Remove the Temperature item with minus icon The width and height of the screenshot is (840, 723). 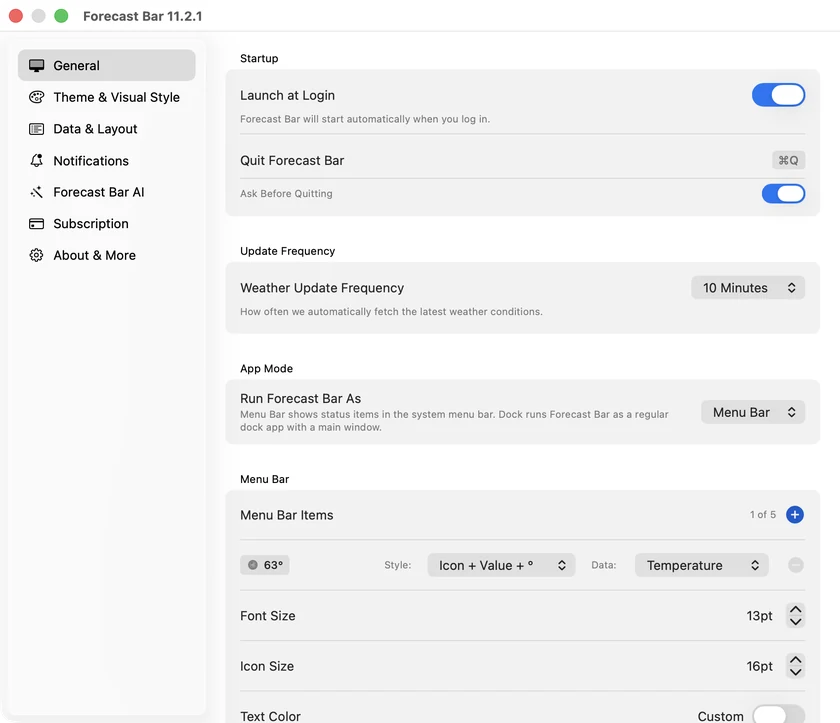click(796, 564)
